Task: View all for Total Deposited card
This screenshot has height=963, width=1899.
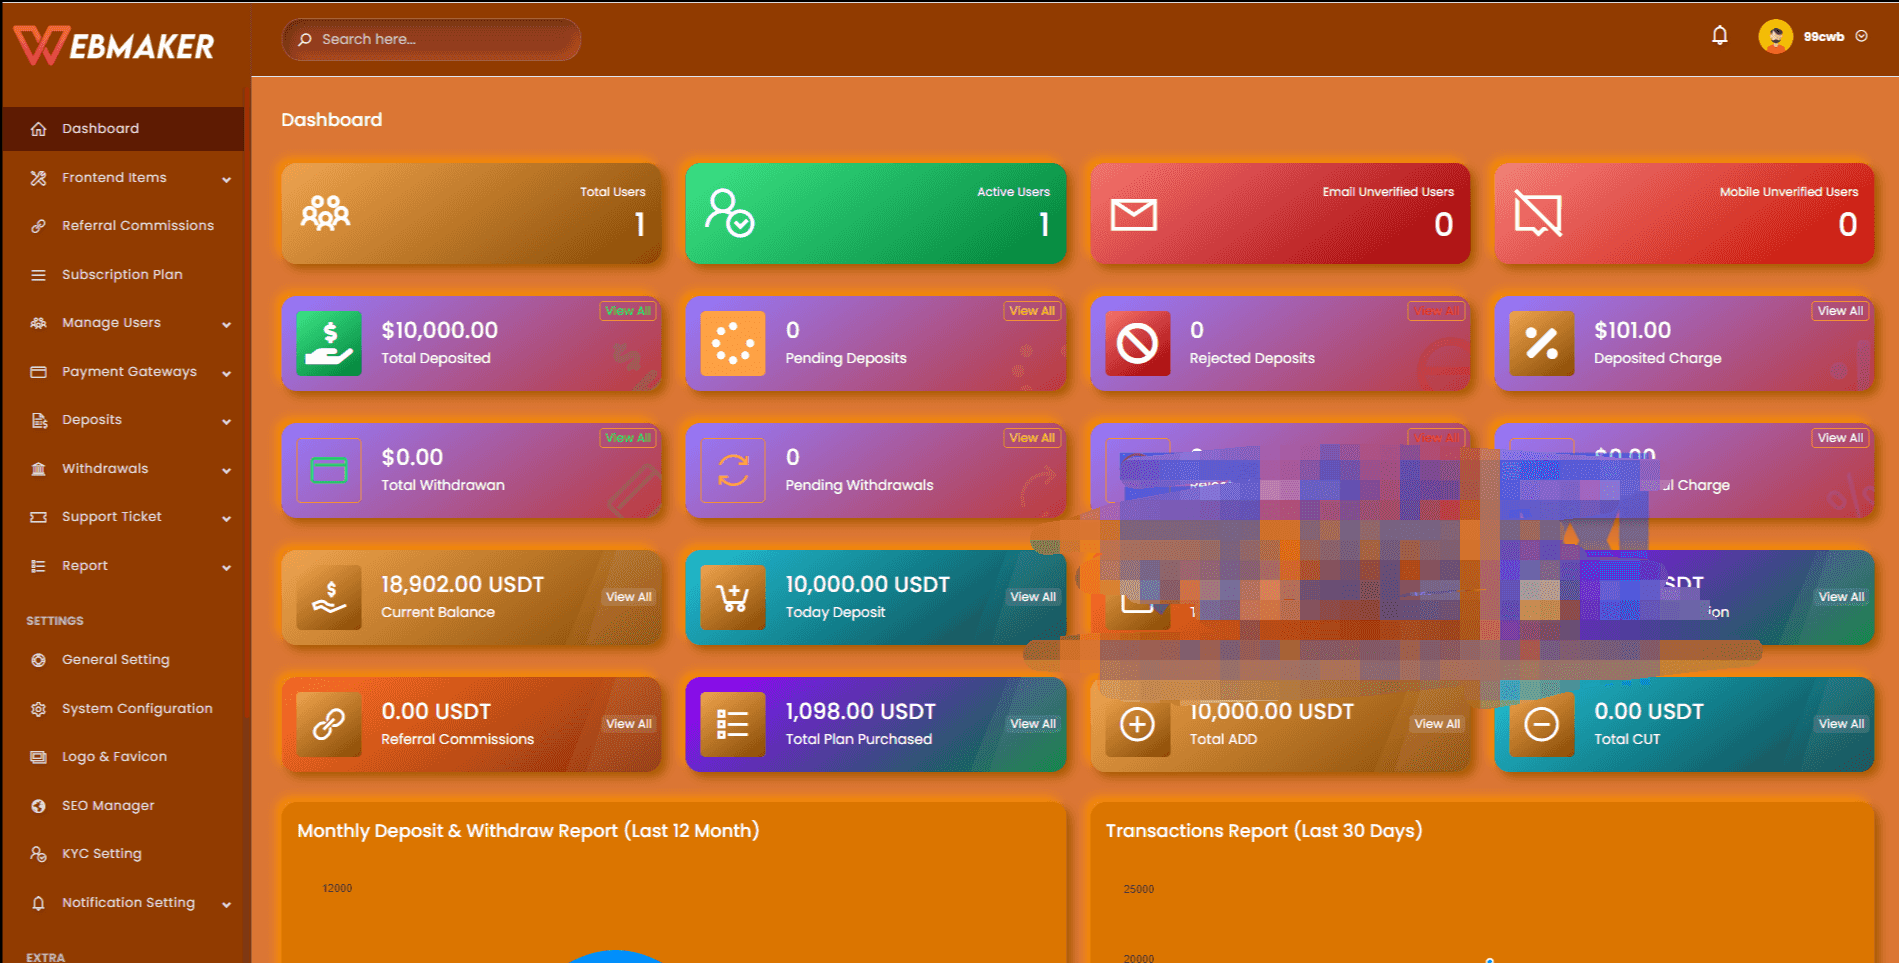Action: pyautogui.click(x=628, y=311)
